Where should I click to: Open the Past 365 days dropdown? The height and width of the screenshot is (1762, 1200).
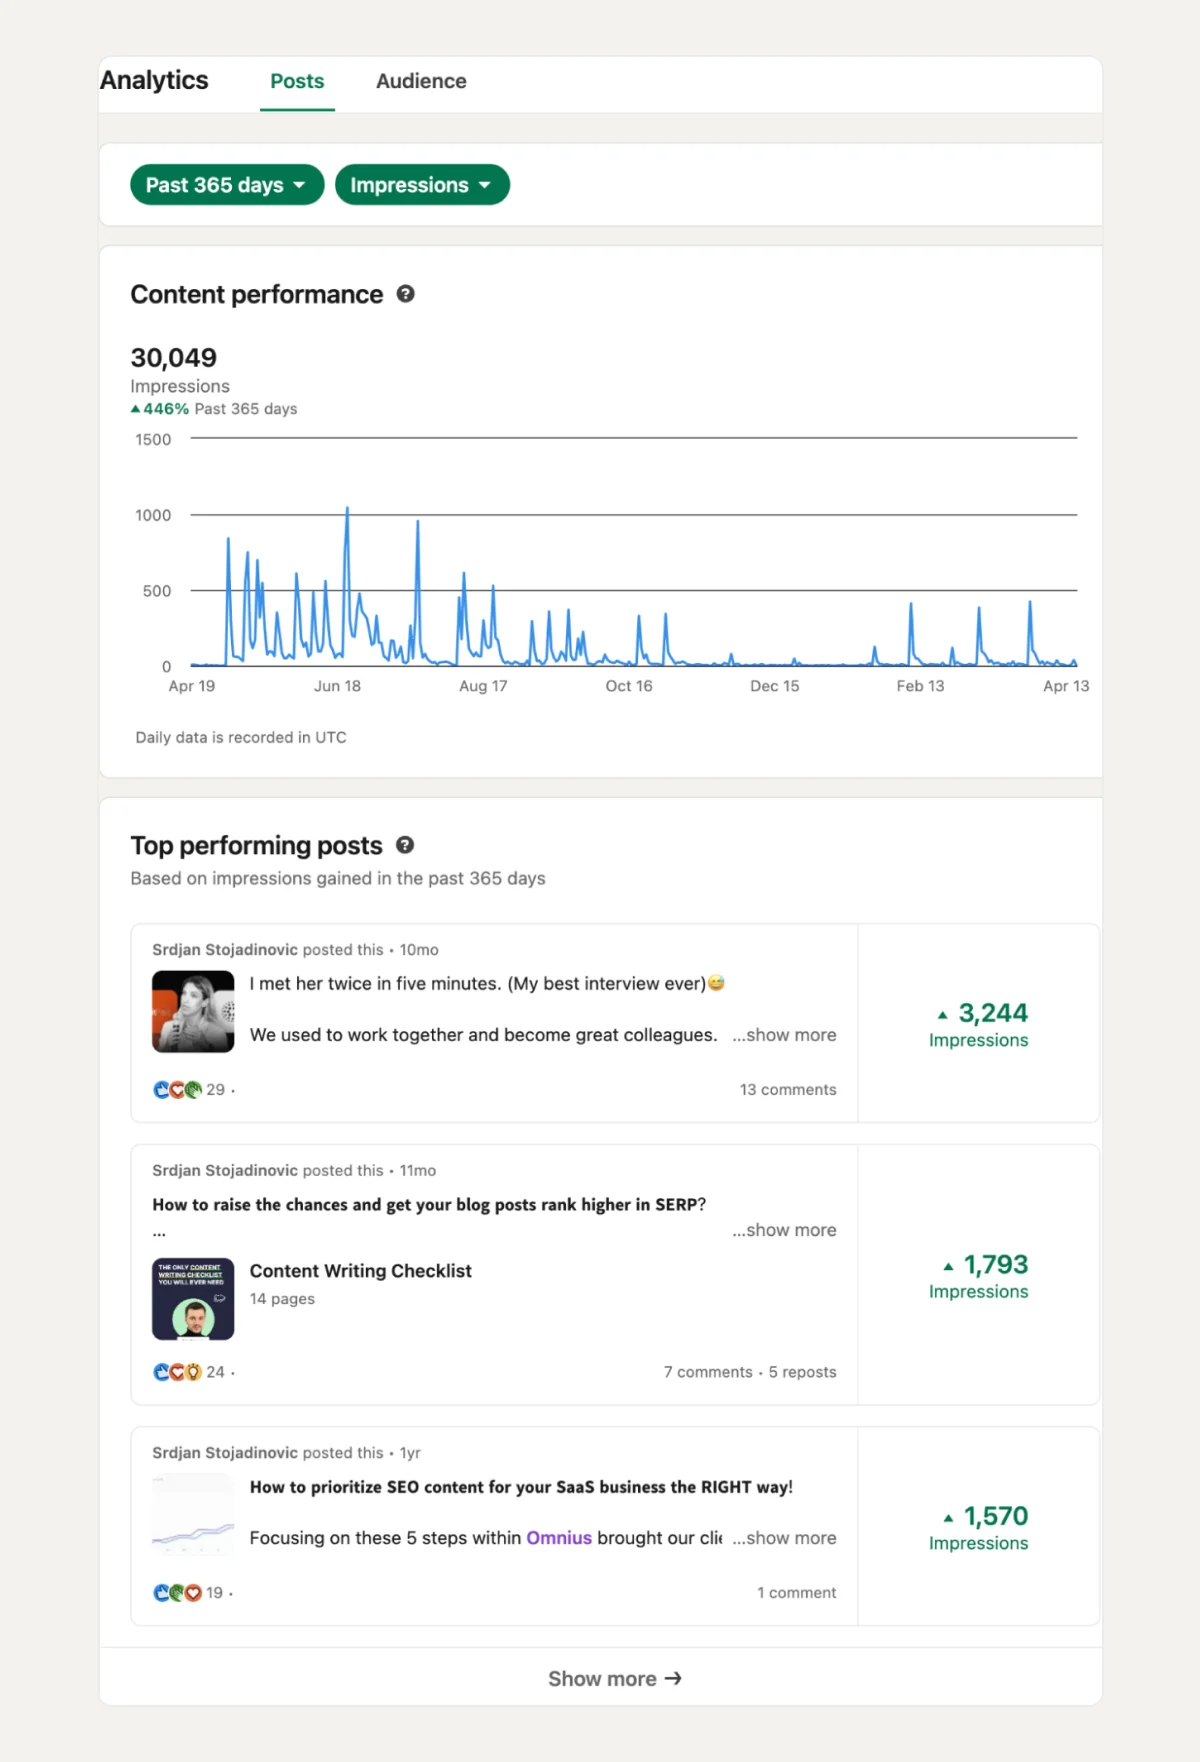click(x=227, y=185)
